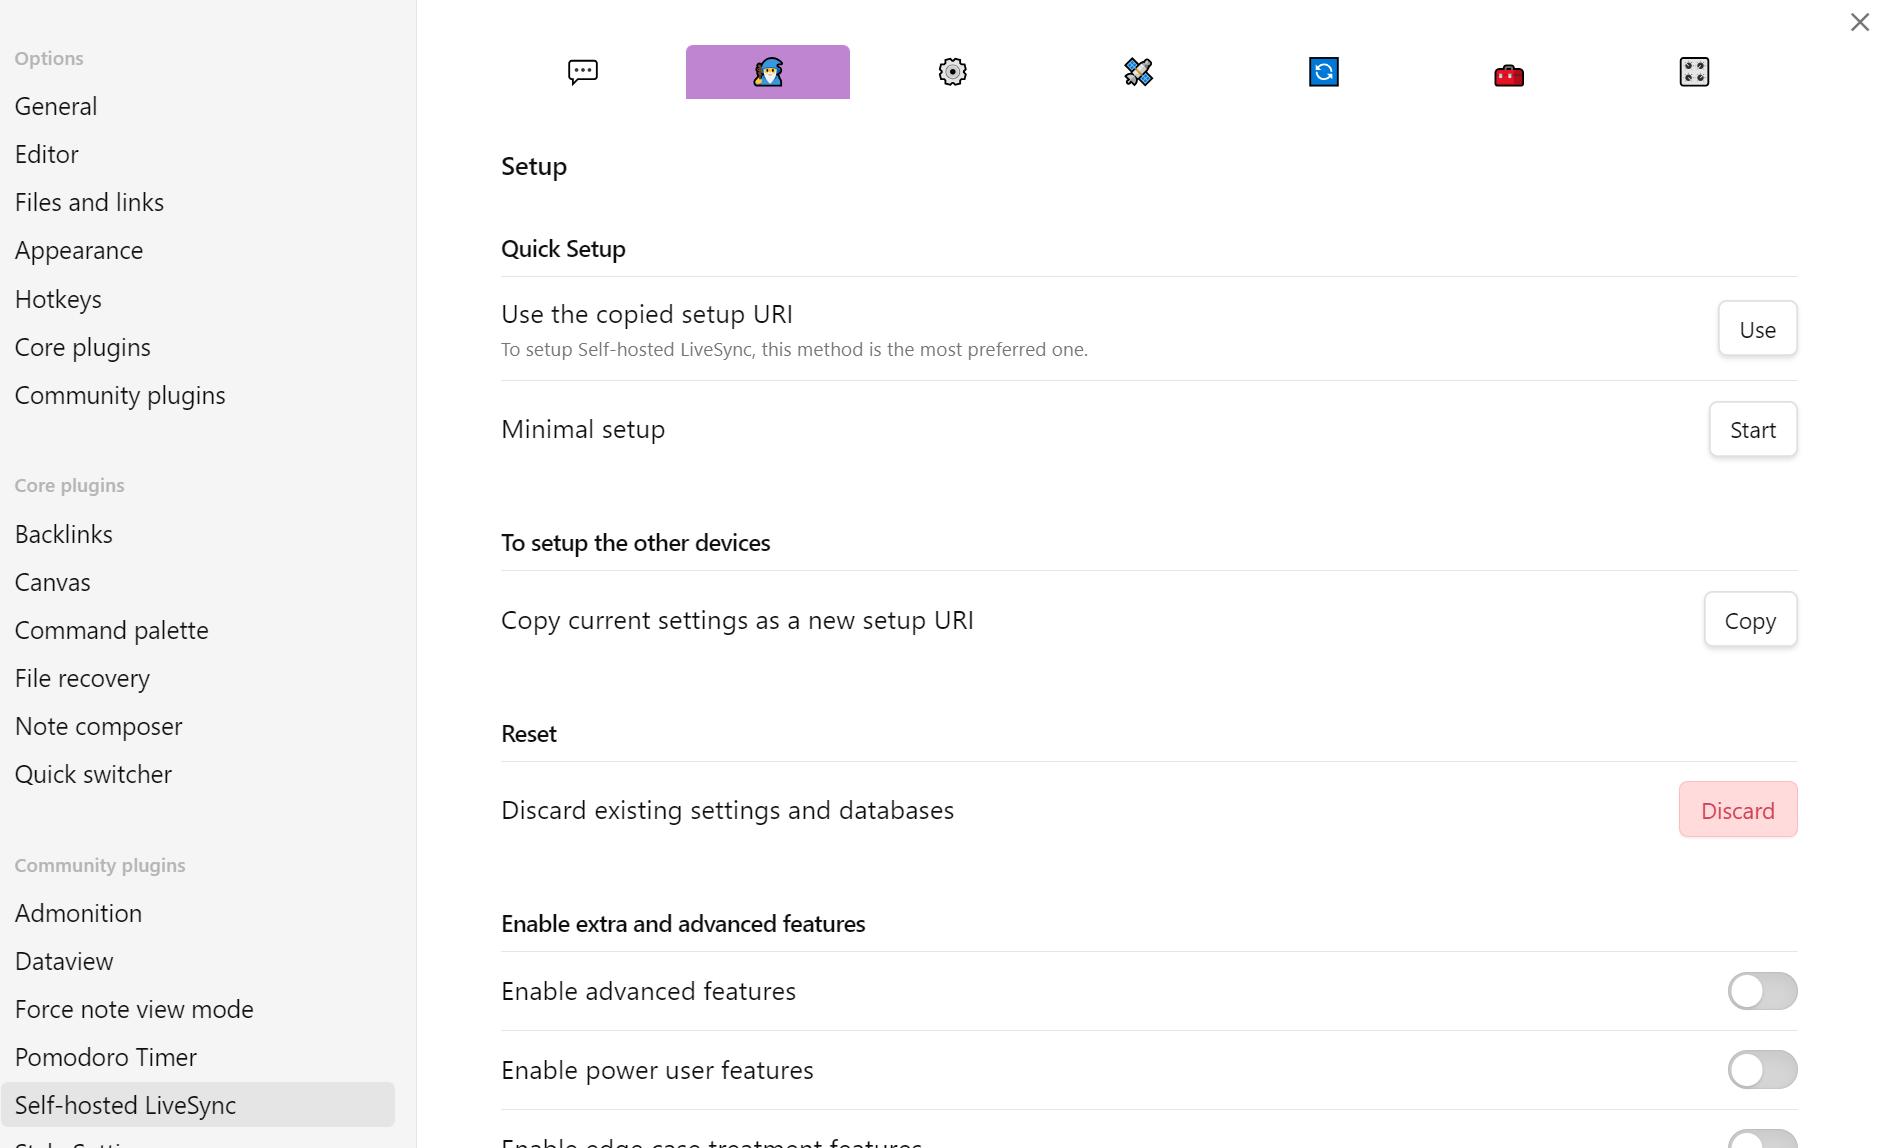Open the satellite remote configuration tab
Viewport: 1881px width, 1148px height.
1138,72
